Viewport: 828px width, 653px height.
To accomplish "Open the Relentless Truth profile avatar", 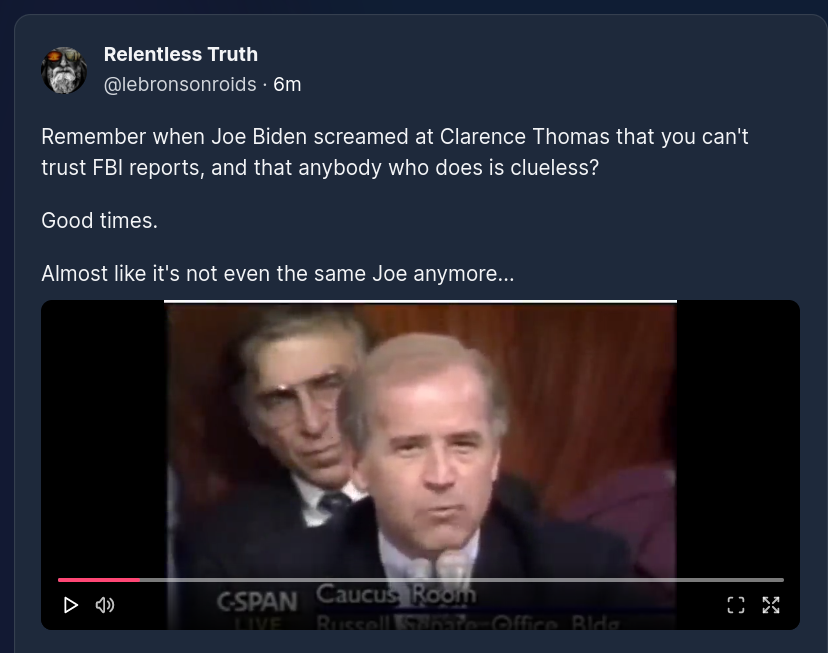I will pyautogui.click(x=64, y=70).
